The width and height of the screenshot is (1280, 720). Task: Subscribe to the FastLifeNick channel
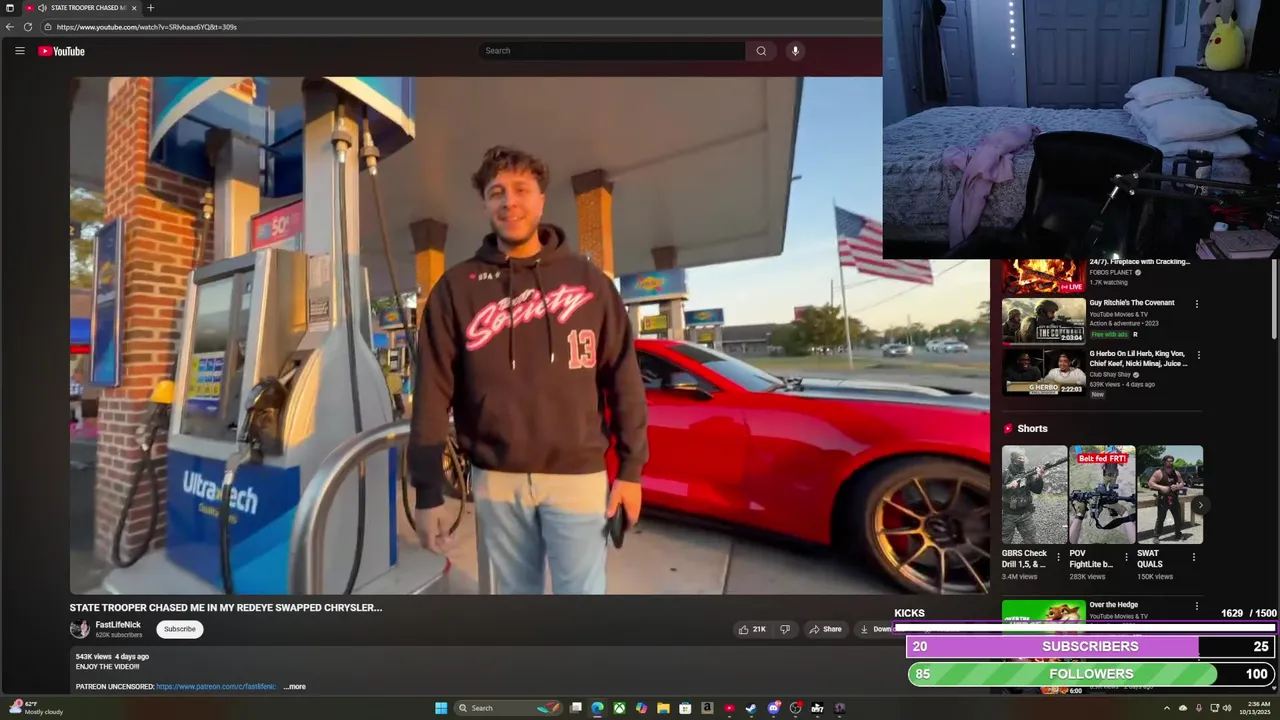180,629
